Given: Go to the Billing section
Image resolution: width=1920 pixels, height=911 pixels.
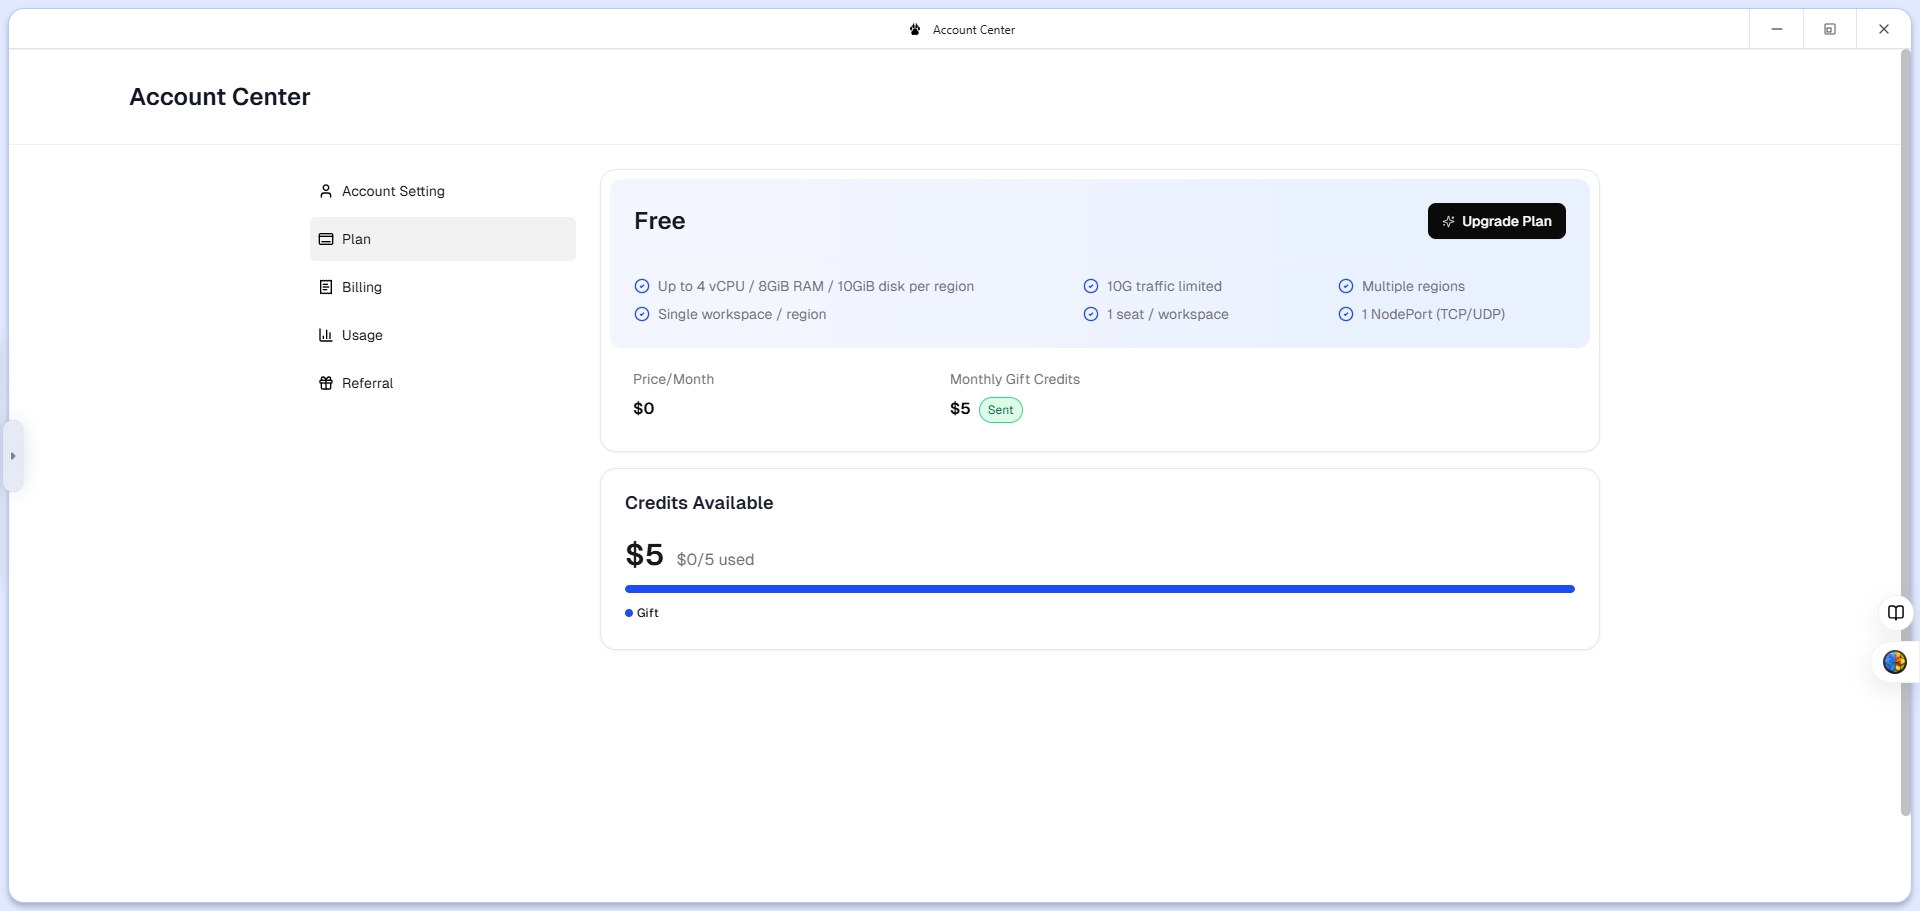Looking at the screenshot, I should coord(442,287).
